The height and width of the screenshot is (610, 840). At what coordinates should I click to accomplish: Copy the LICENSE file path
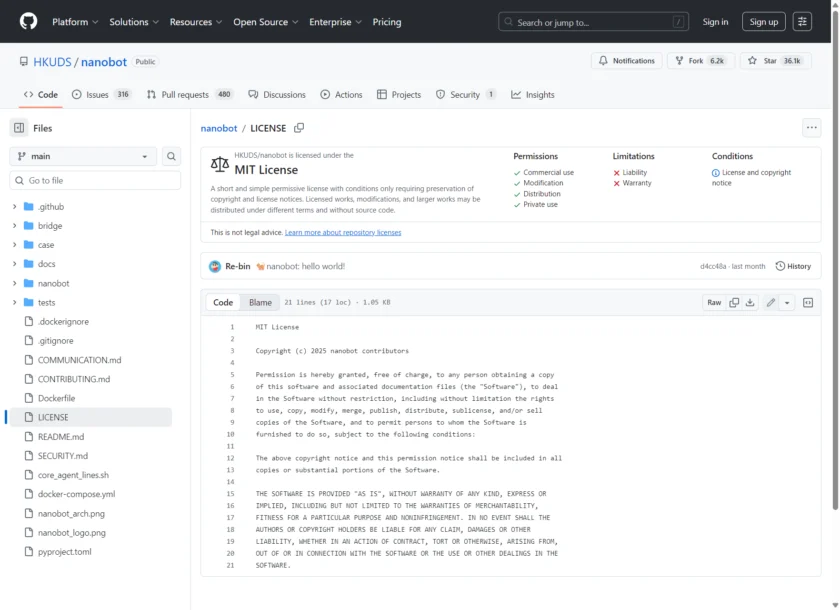[299, 128]
